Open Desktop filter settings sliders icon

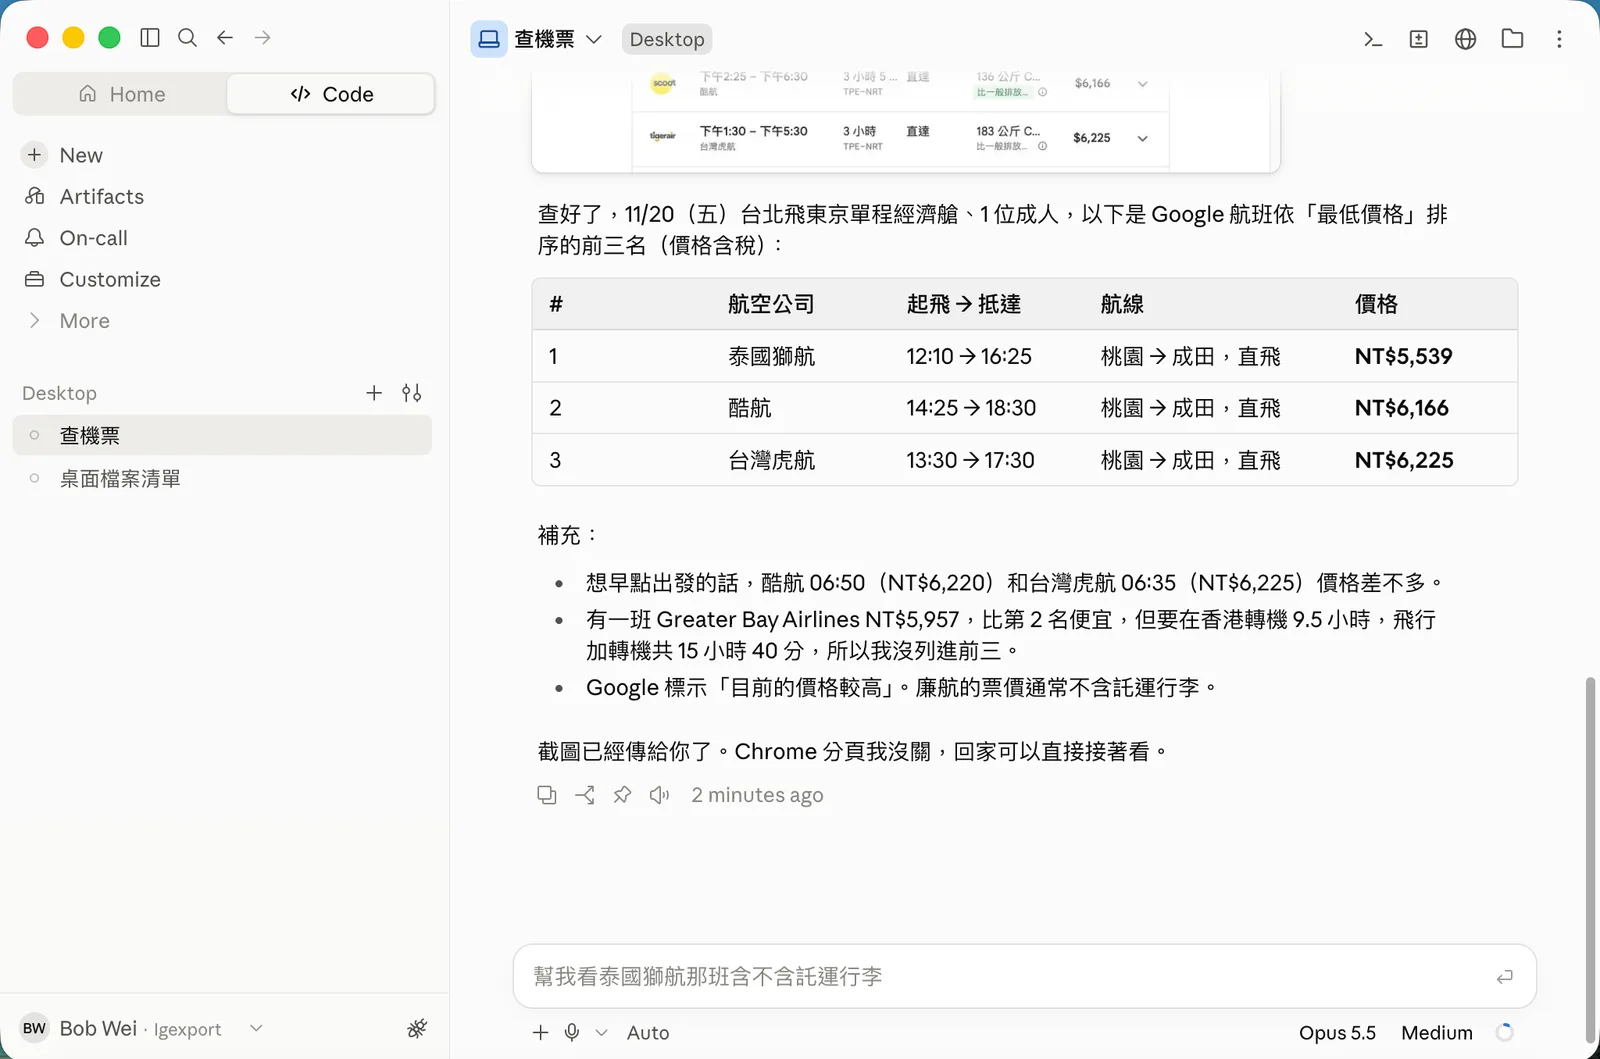(x=412, y=393)
